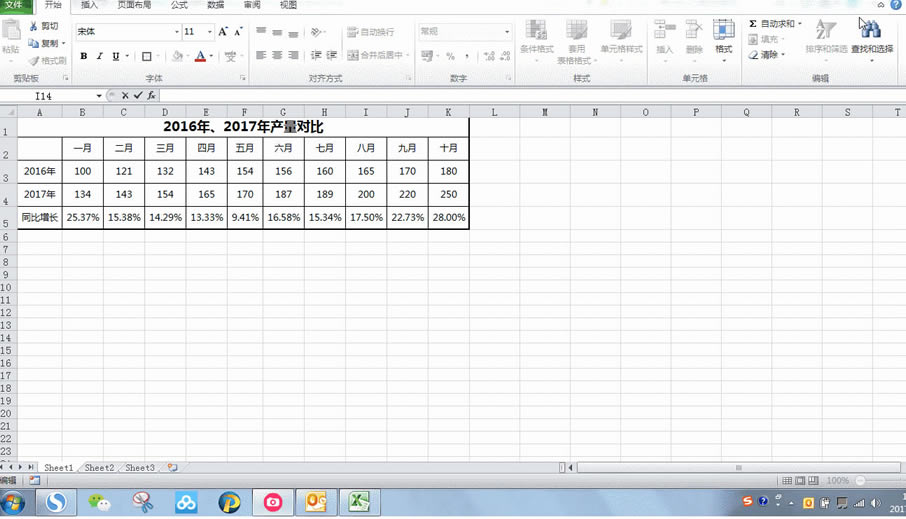The height and width of the screenshot is (519, 906).
Task: Toggle Bold formatting
Action: click(x=84, y=56)
